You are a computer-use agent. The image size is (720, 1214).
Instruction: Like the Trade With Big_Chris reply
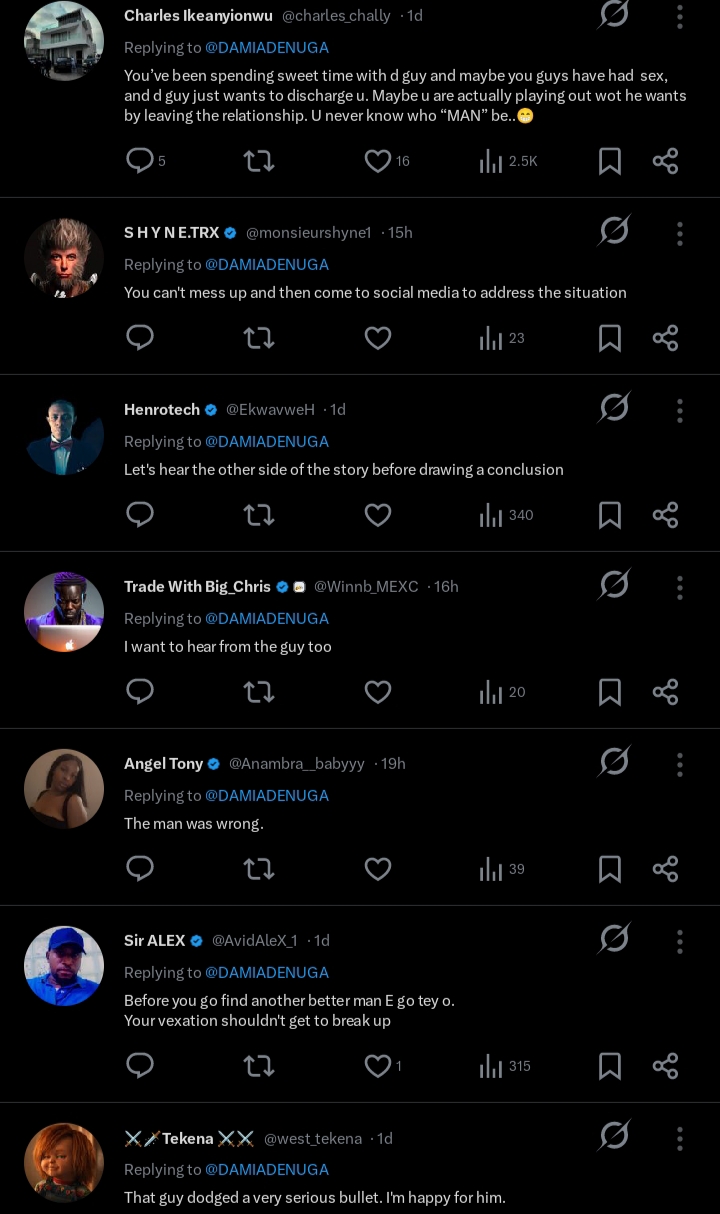(377, 692)
